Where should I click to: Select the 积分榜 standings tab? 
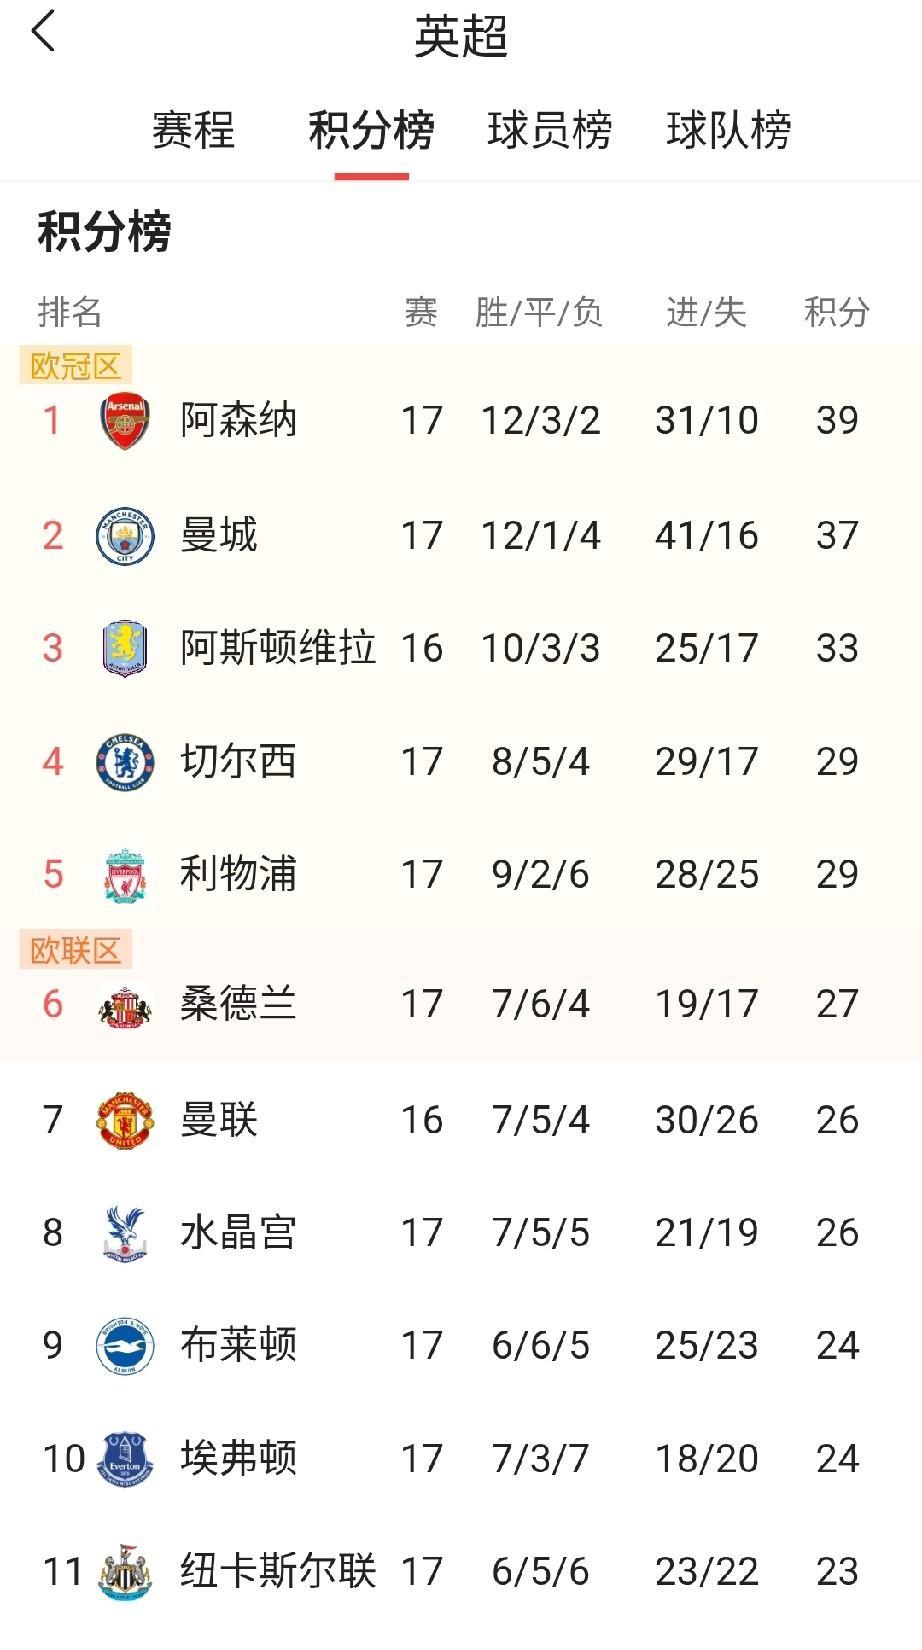pyautogui.click(x=371, y=131)
